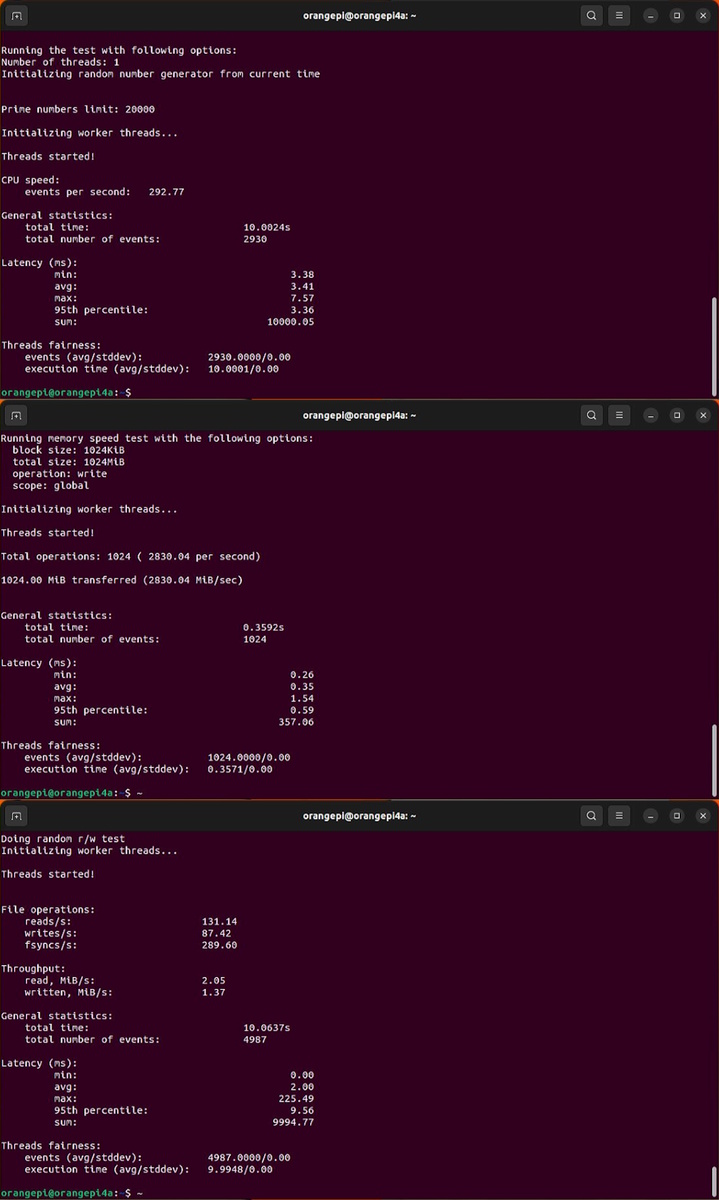Screen dimensions: 719x1200
Task: Close the CPU test terminal window
Action: point(701,16)
